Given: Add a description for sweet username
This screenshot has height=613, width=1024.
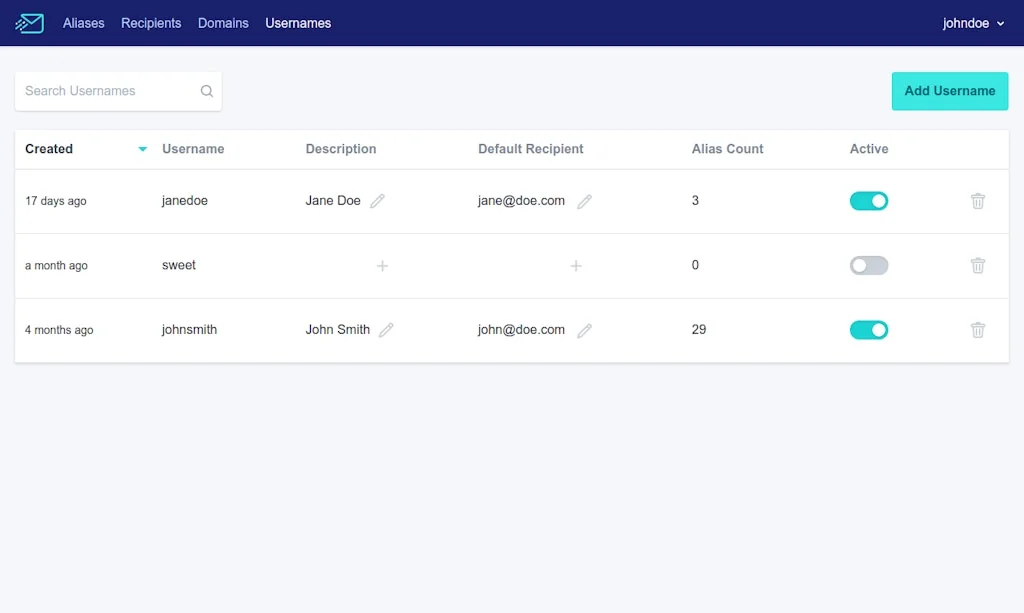Looking at the screenshot, I should click(x=382, y=266).
